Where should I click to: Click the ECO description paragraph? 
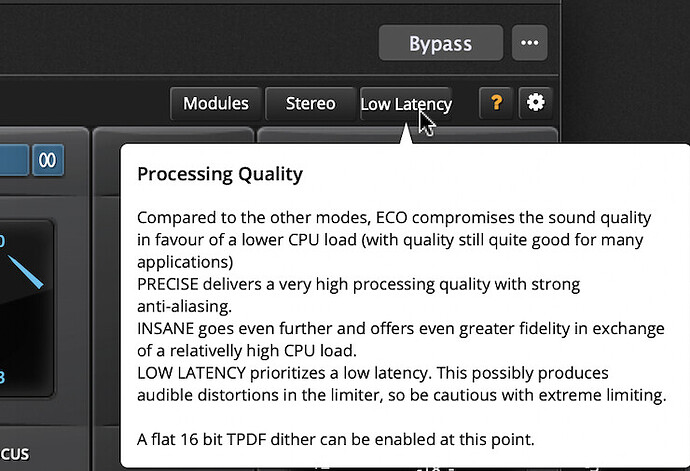point(394,239)
